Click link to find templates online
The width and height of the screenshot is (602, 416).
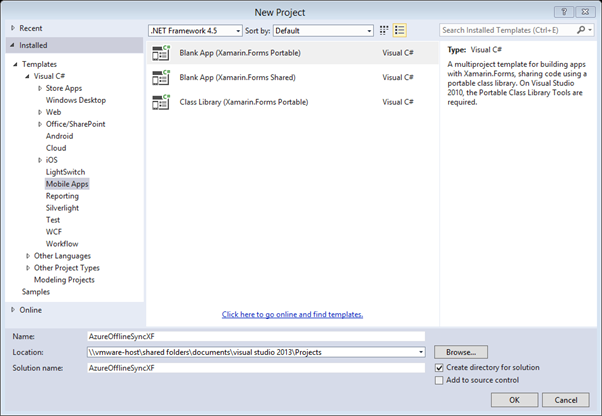click(293, 314)
